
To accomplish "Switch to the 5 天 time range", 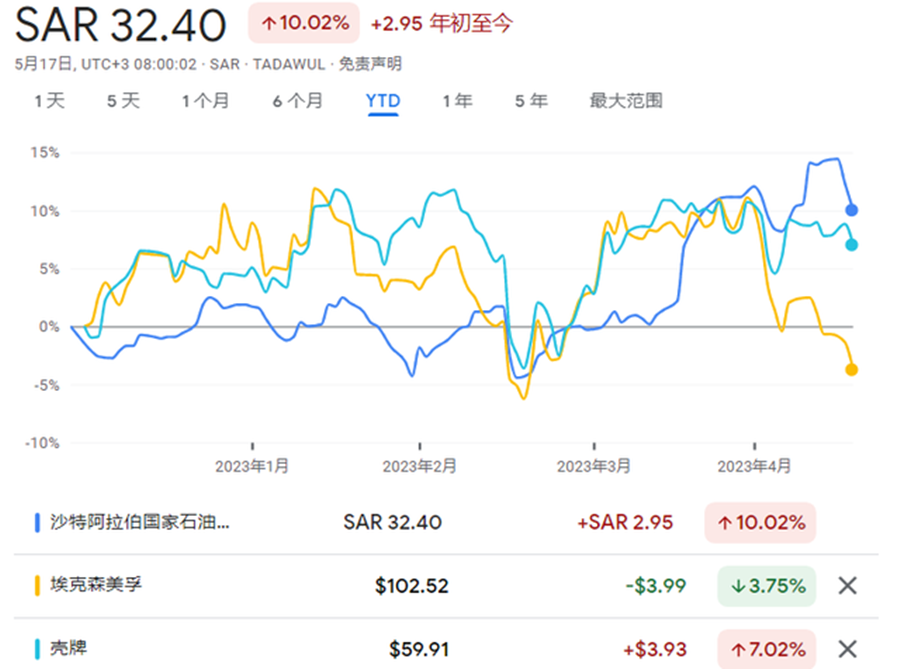I will [123, 101].
